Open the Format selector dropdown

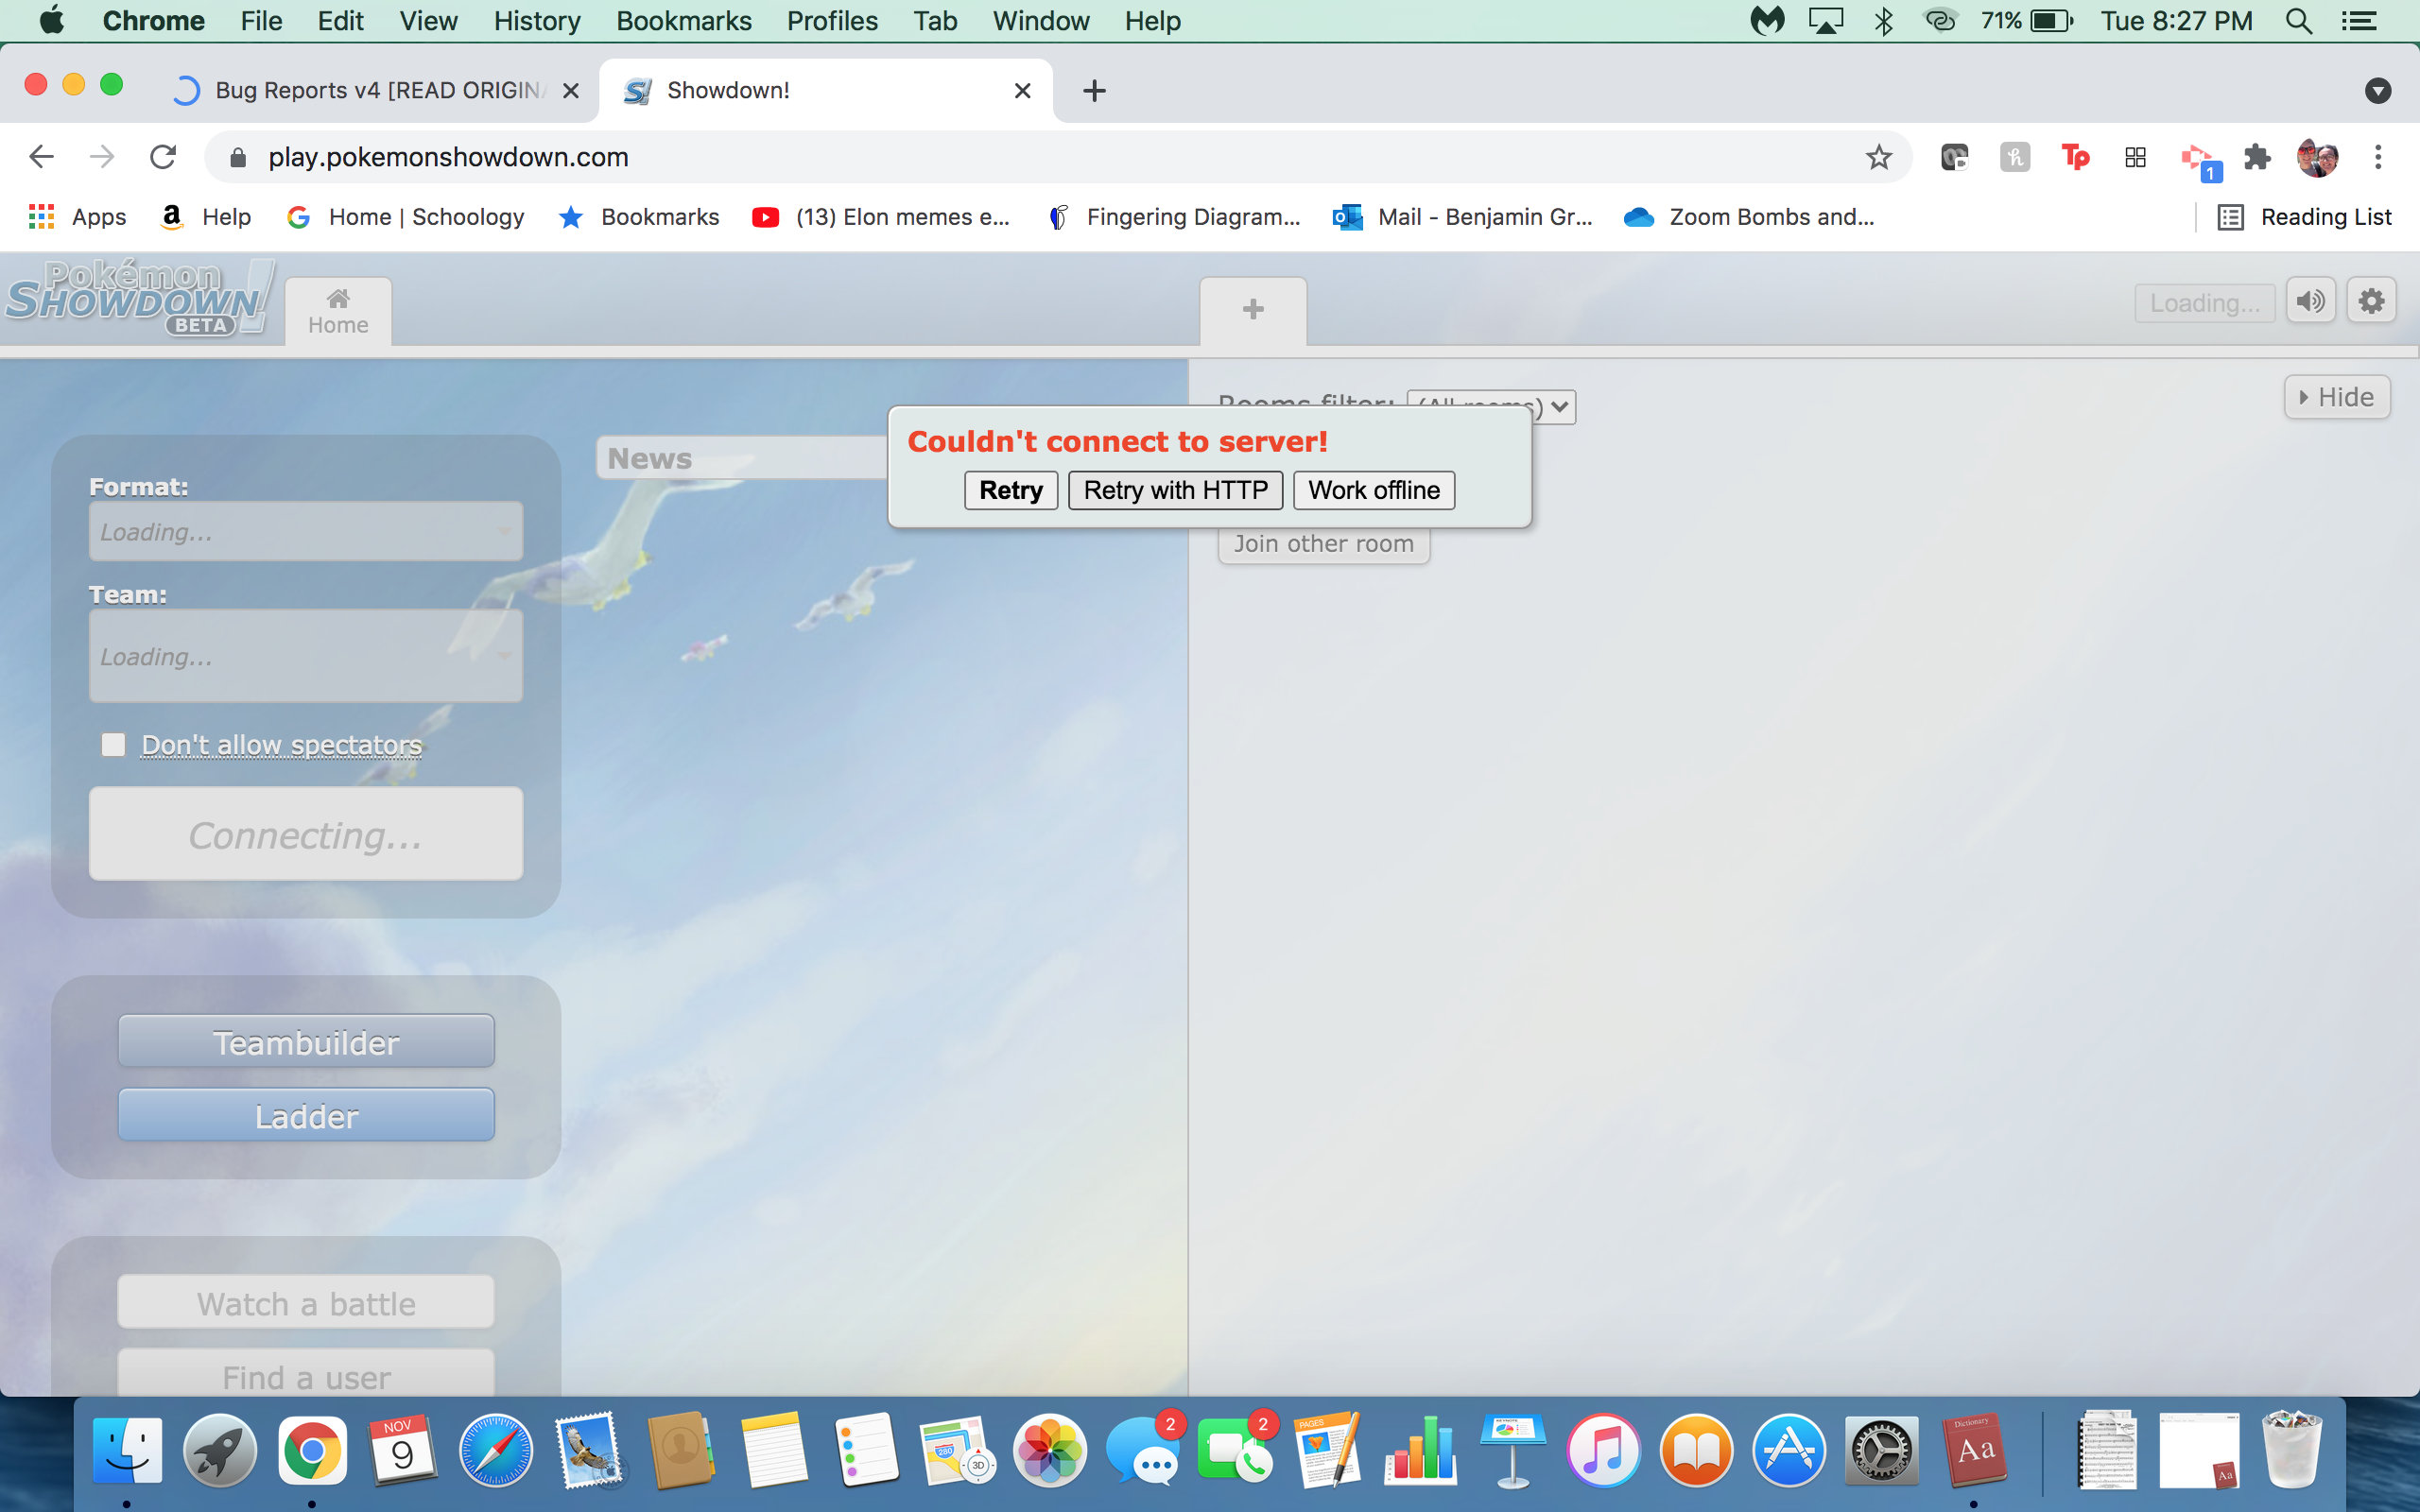pos(306,531)
